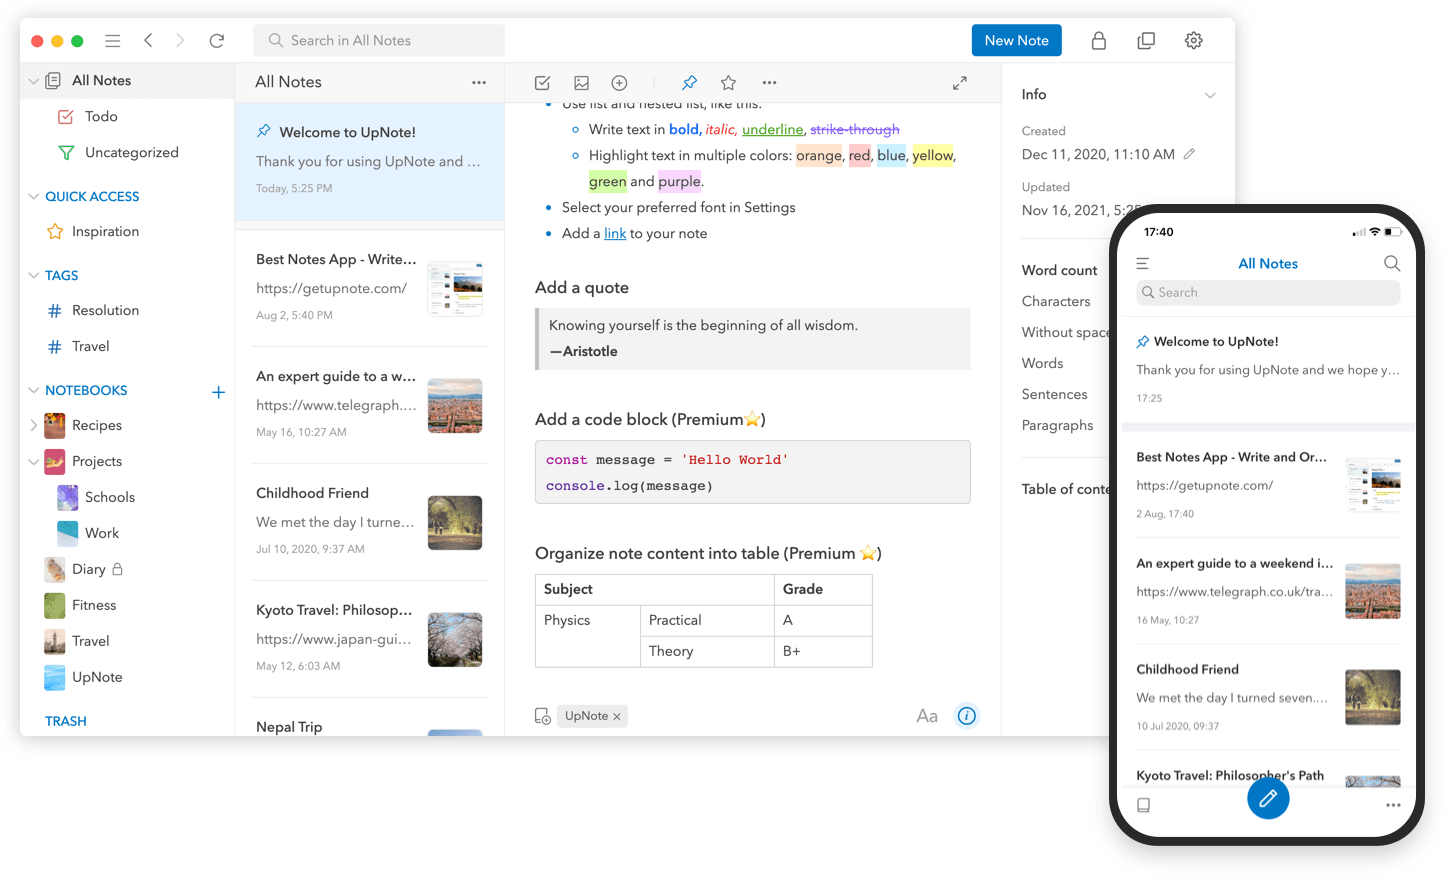
Task: Toggle the pin icon in editor toolbar
Action: [x=689, y=83]
